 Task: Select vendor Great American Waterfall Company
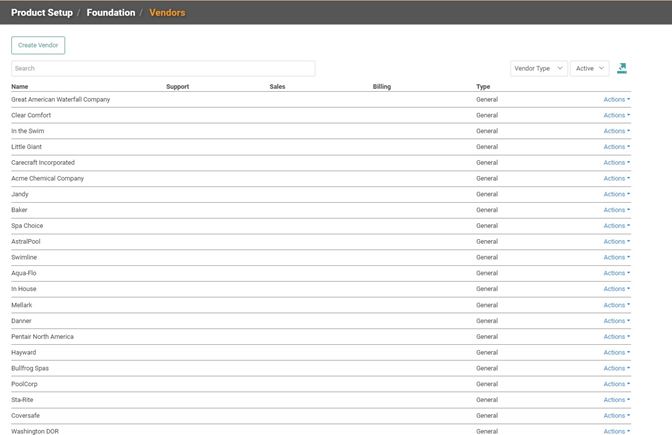click(60, 99)
